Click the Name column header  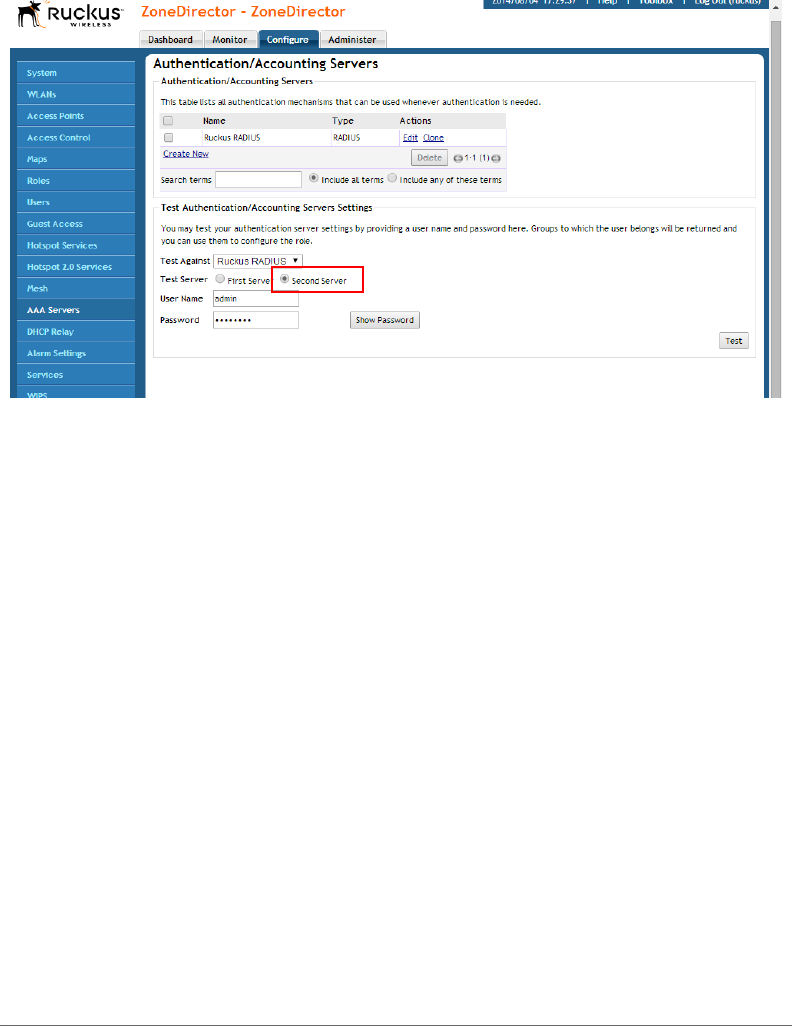(x=214, y=121)
